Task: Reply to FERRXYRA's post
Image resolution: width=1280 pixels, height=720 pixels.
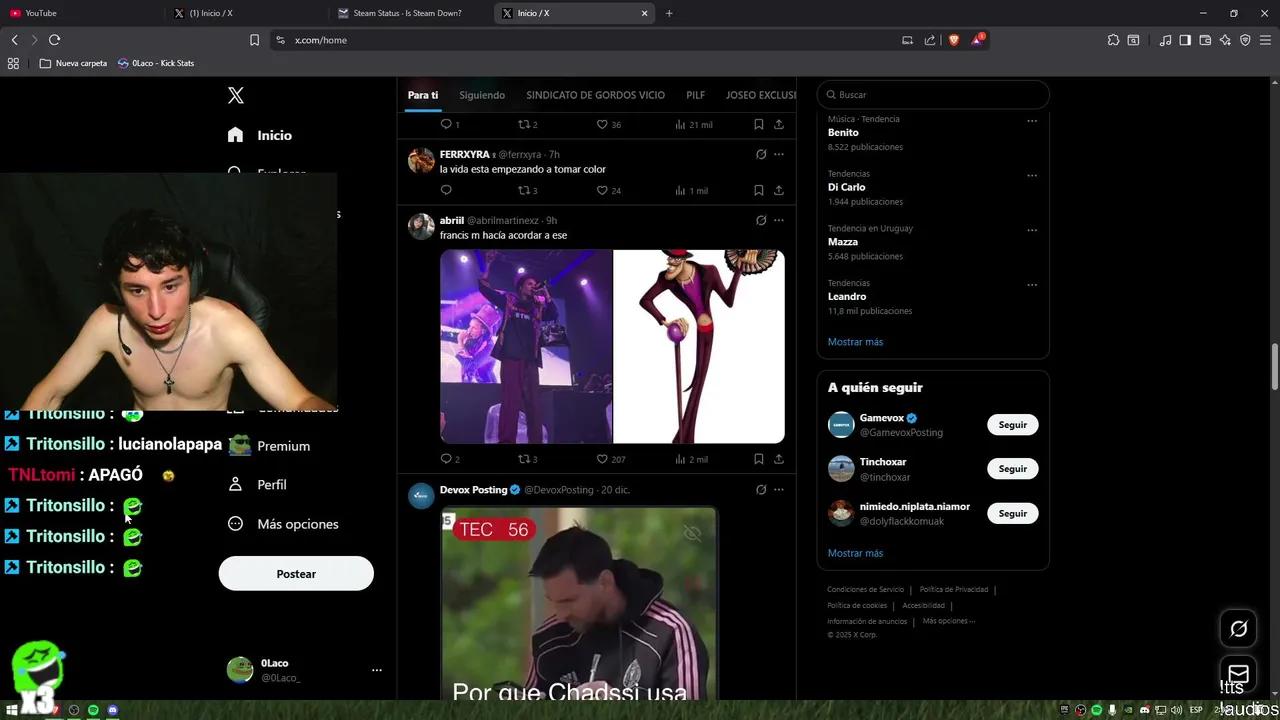Action: point(446,190)
